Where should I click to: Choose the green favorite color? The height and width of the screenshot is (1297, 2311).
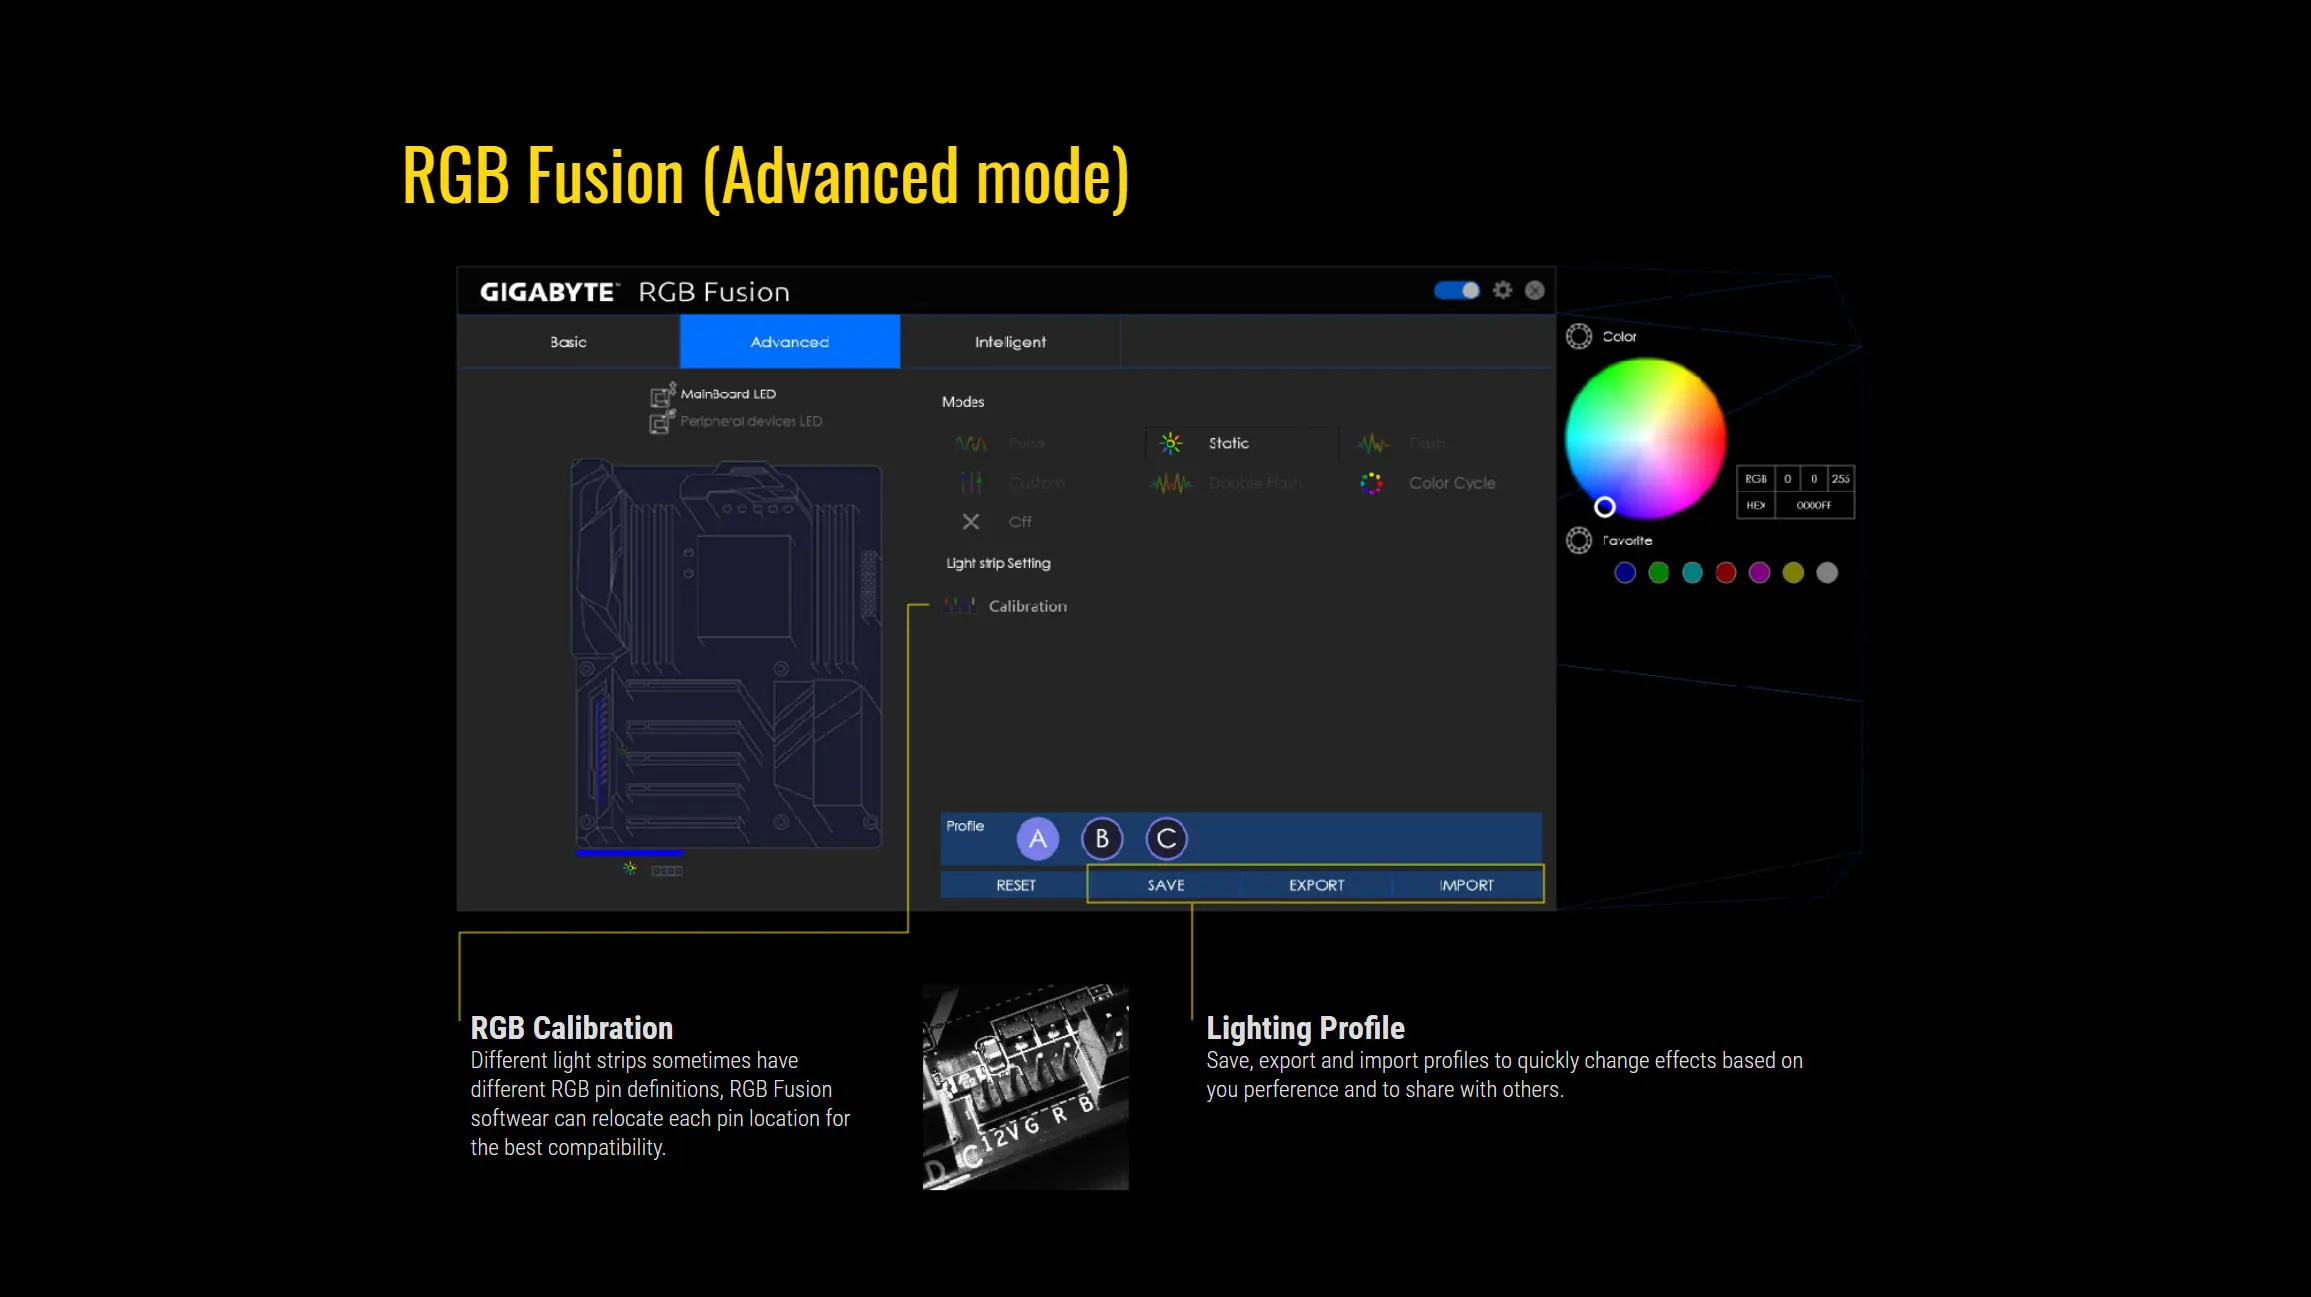(1658, 572)
